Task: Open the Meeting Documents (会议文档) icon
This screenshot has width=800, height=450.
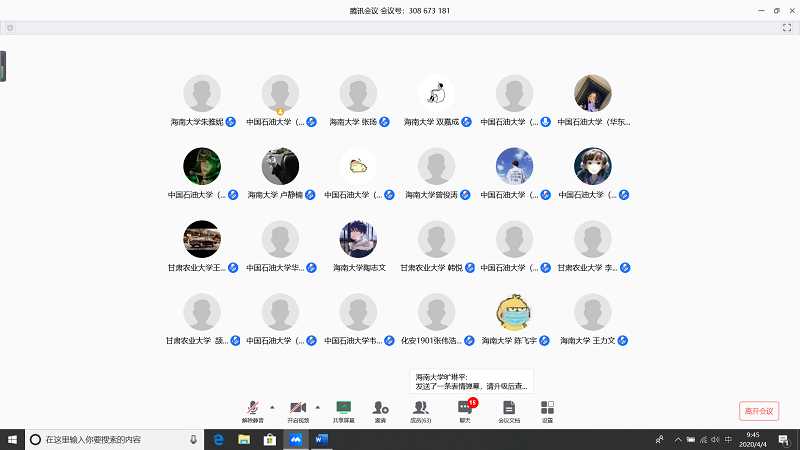Action: tap(509, 410)
